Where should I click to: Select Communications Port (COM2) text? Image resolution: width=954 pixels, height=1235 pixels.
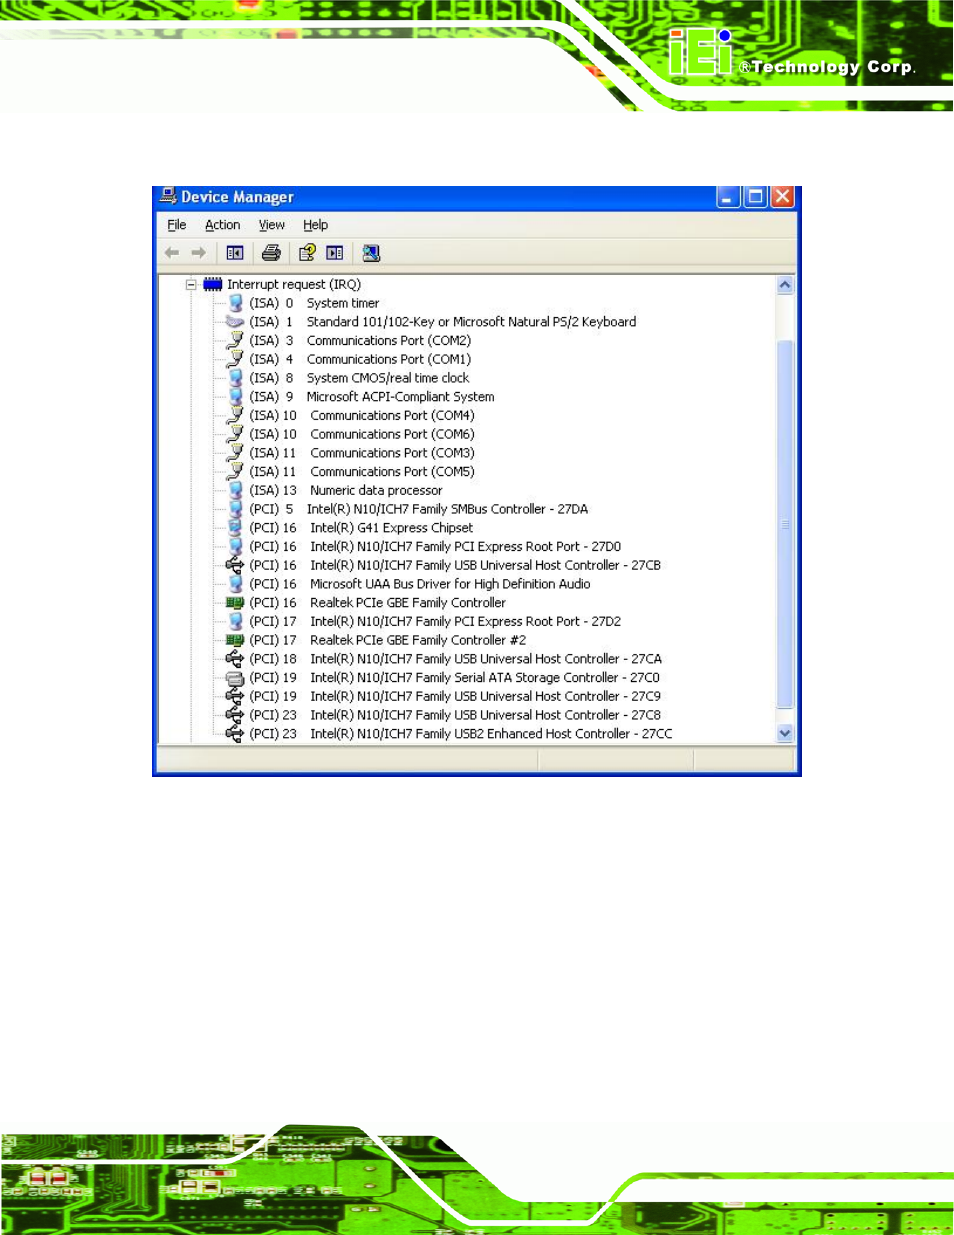(389, 340)
